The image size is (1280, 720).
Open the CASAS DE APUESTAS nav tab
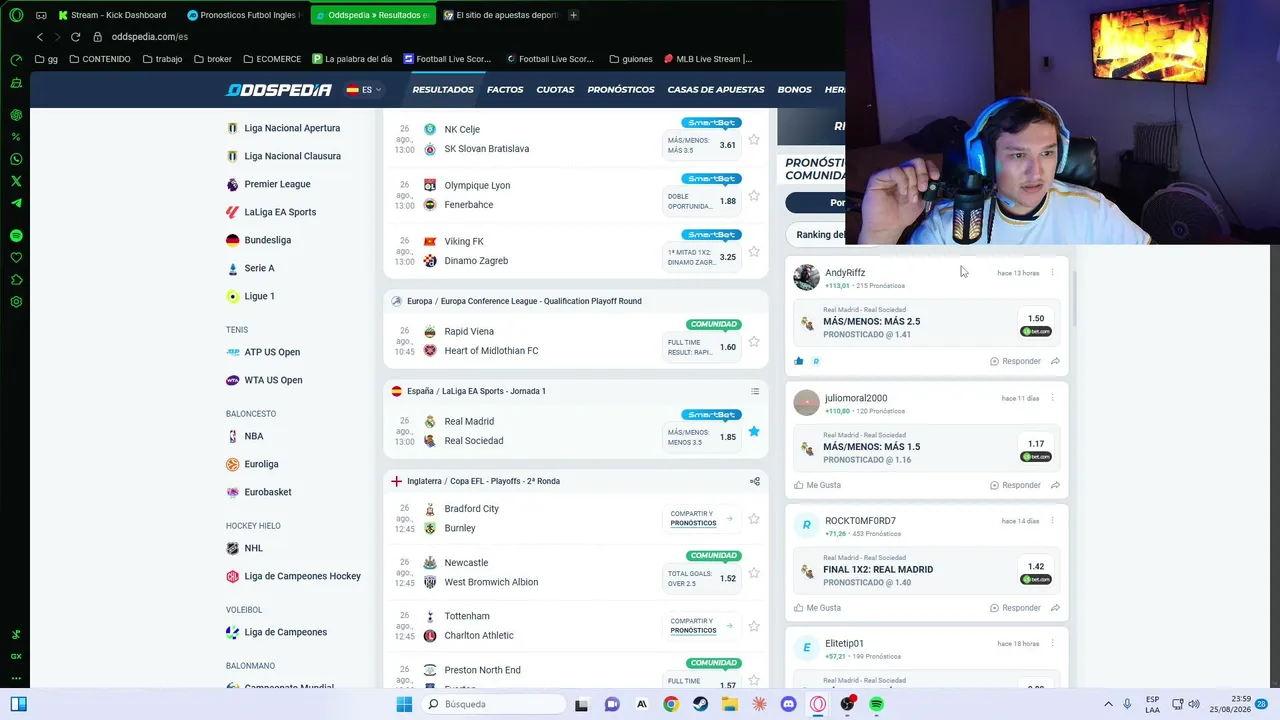716,90
